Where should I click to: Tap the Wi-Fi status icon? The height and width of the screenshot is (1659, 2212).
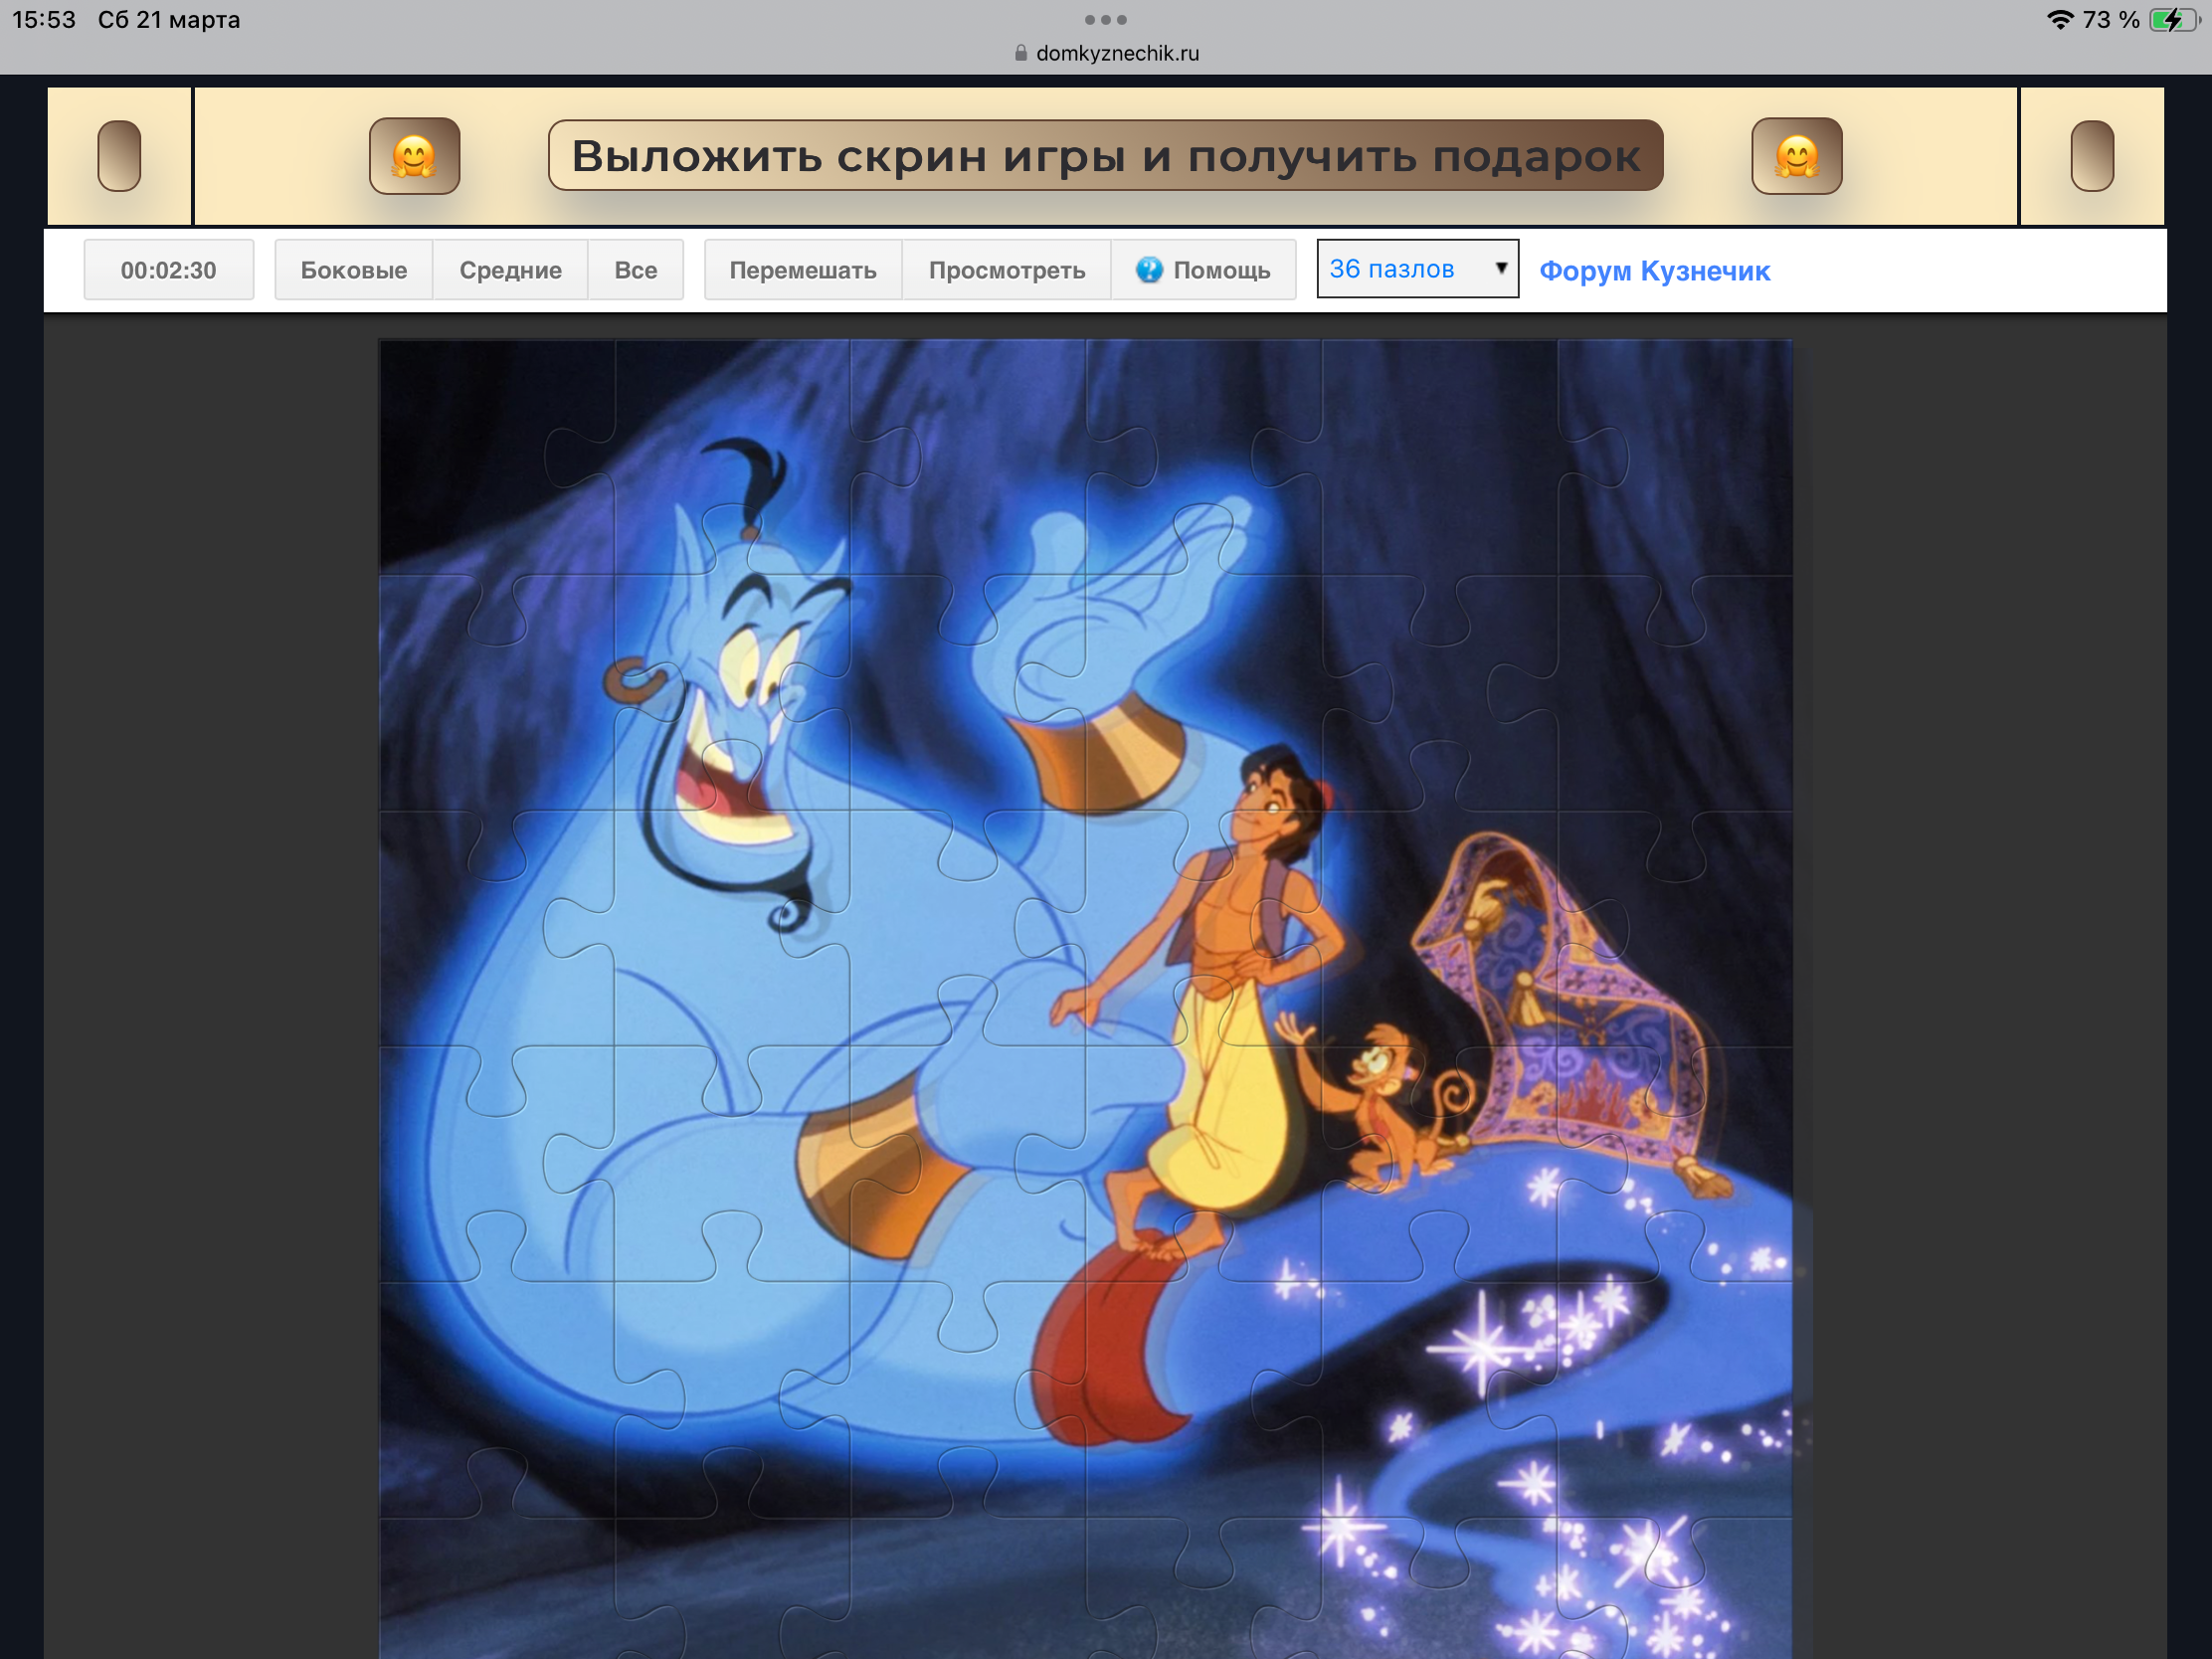point(2059,20)
